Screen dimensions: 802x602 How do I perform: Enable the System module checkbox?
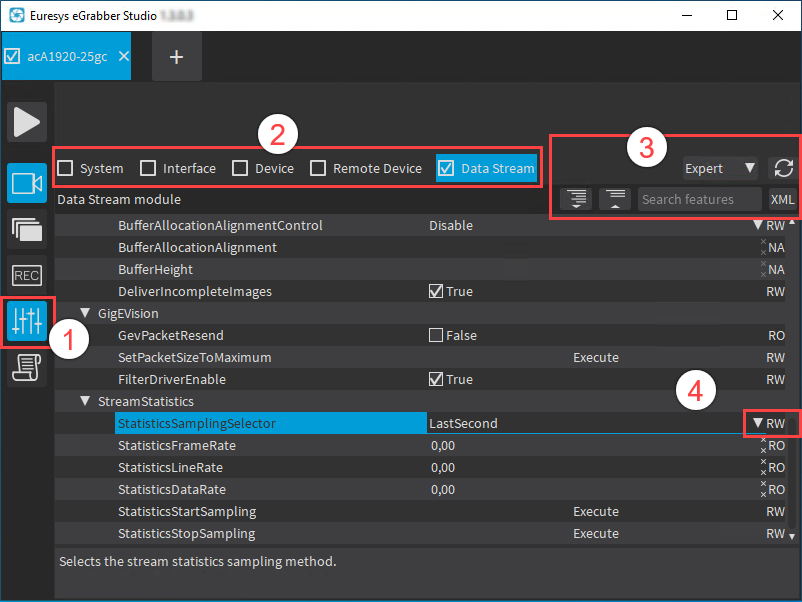tap(66, 168)
